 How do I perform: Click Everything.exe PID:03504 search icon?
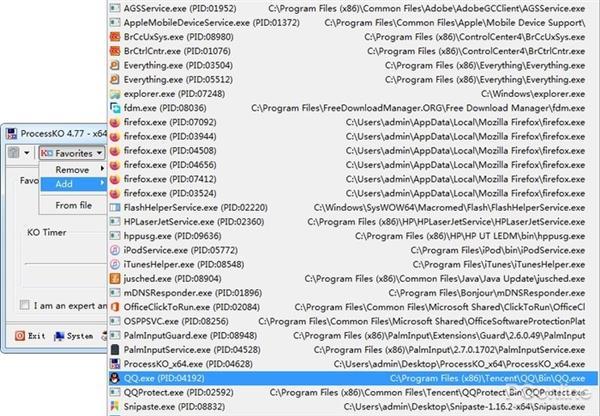point(115,65)
